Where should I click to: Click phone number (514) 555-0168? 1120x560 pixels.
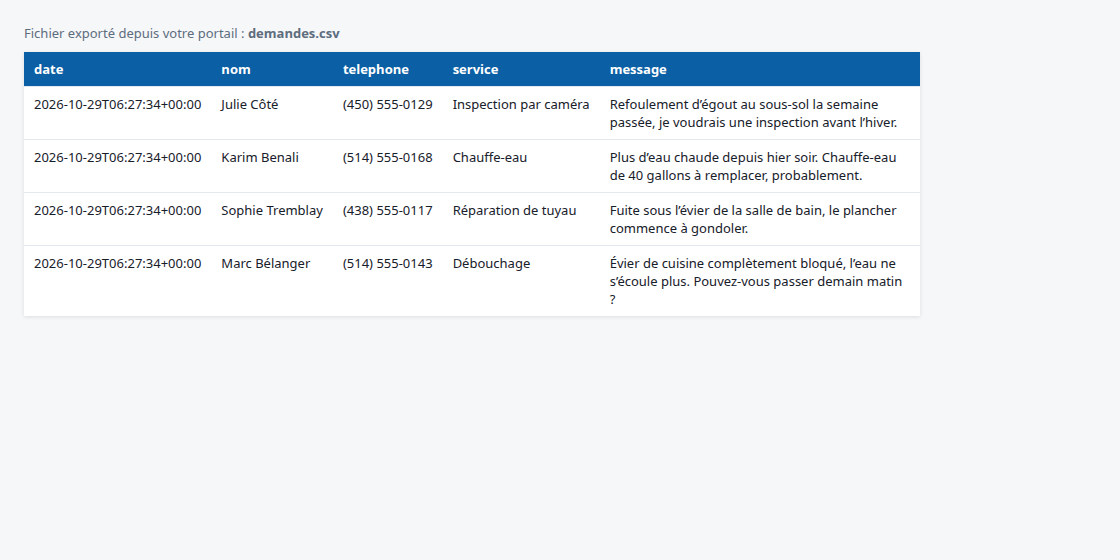click(x=387, y=158)
